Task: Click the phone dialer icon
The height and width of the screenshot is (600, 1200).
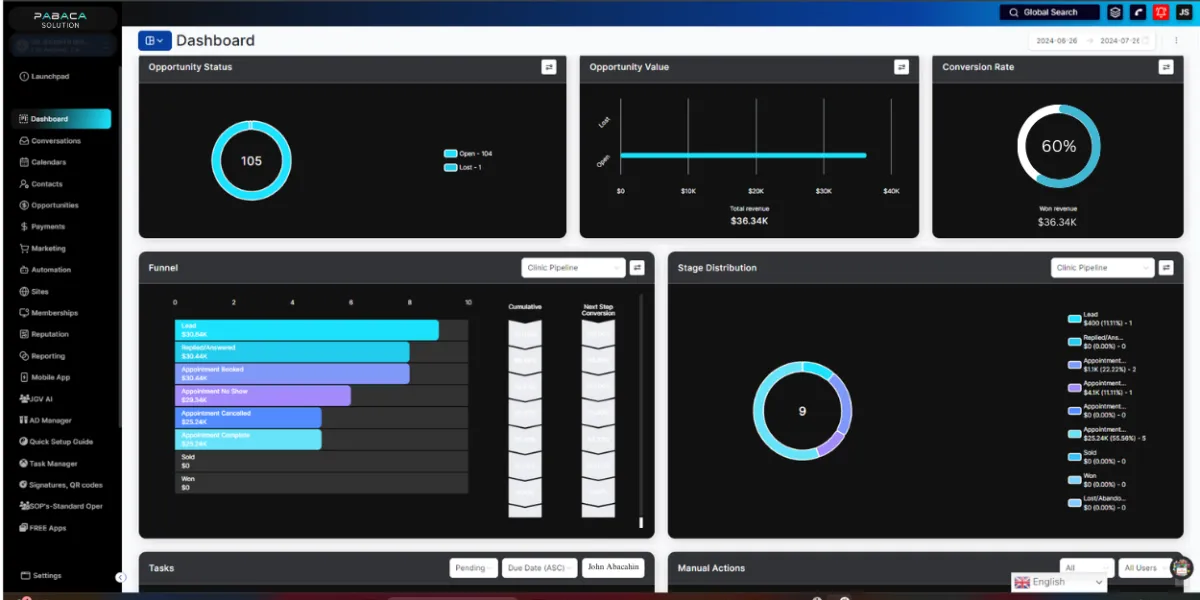Action: [x=1138, y=12]
